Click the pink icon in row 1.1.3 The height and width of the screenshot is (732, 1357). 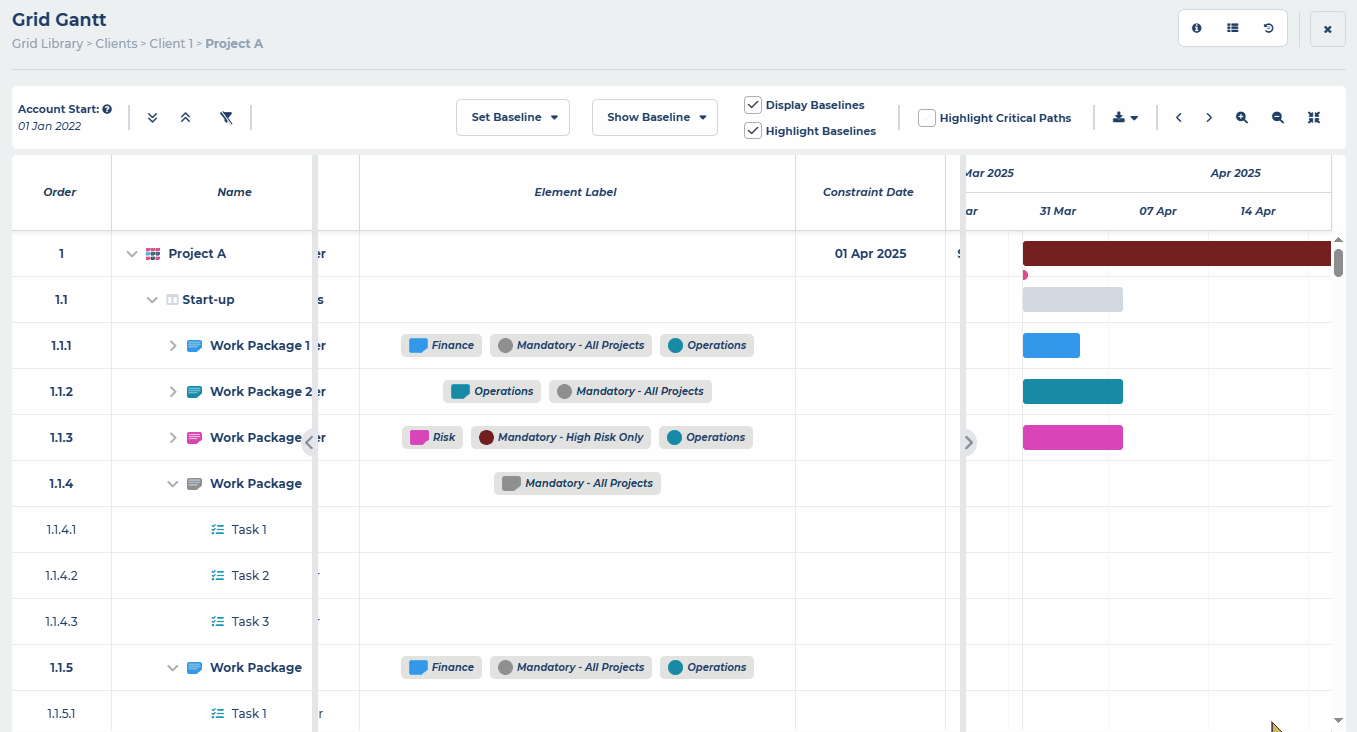tap(195, 438)
